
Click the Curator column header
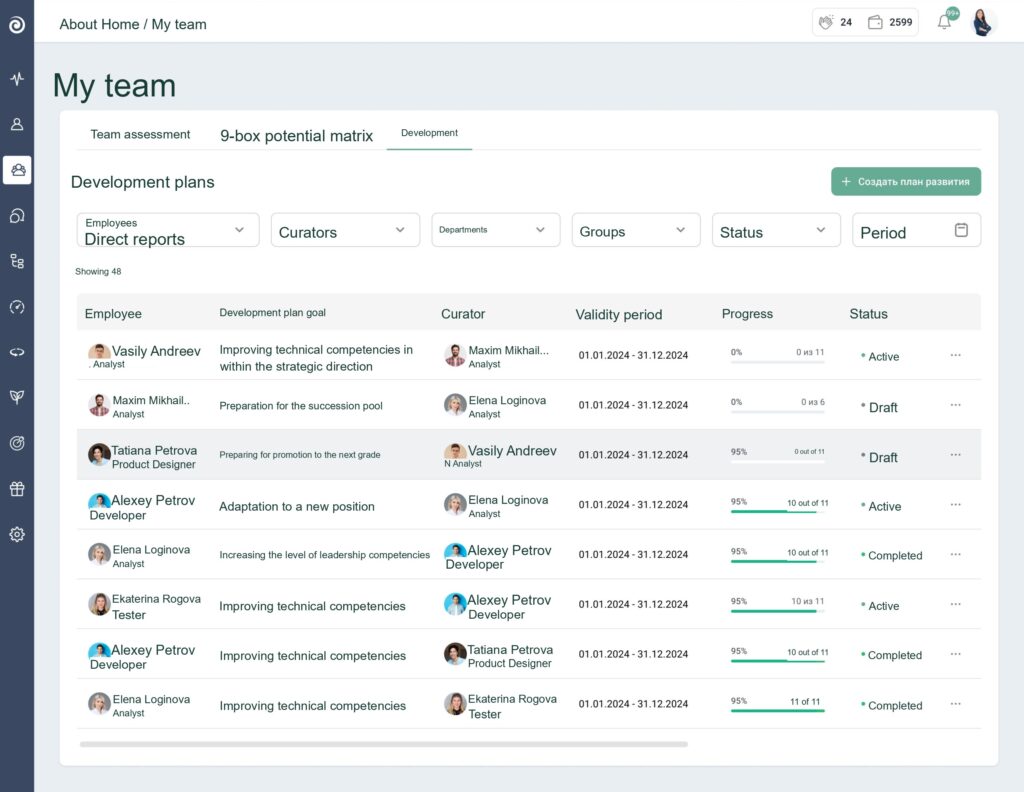(463, 314)
